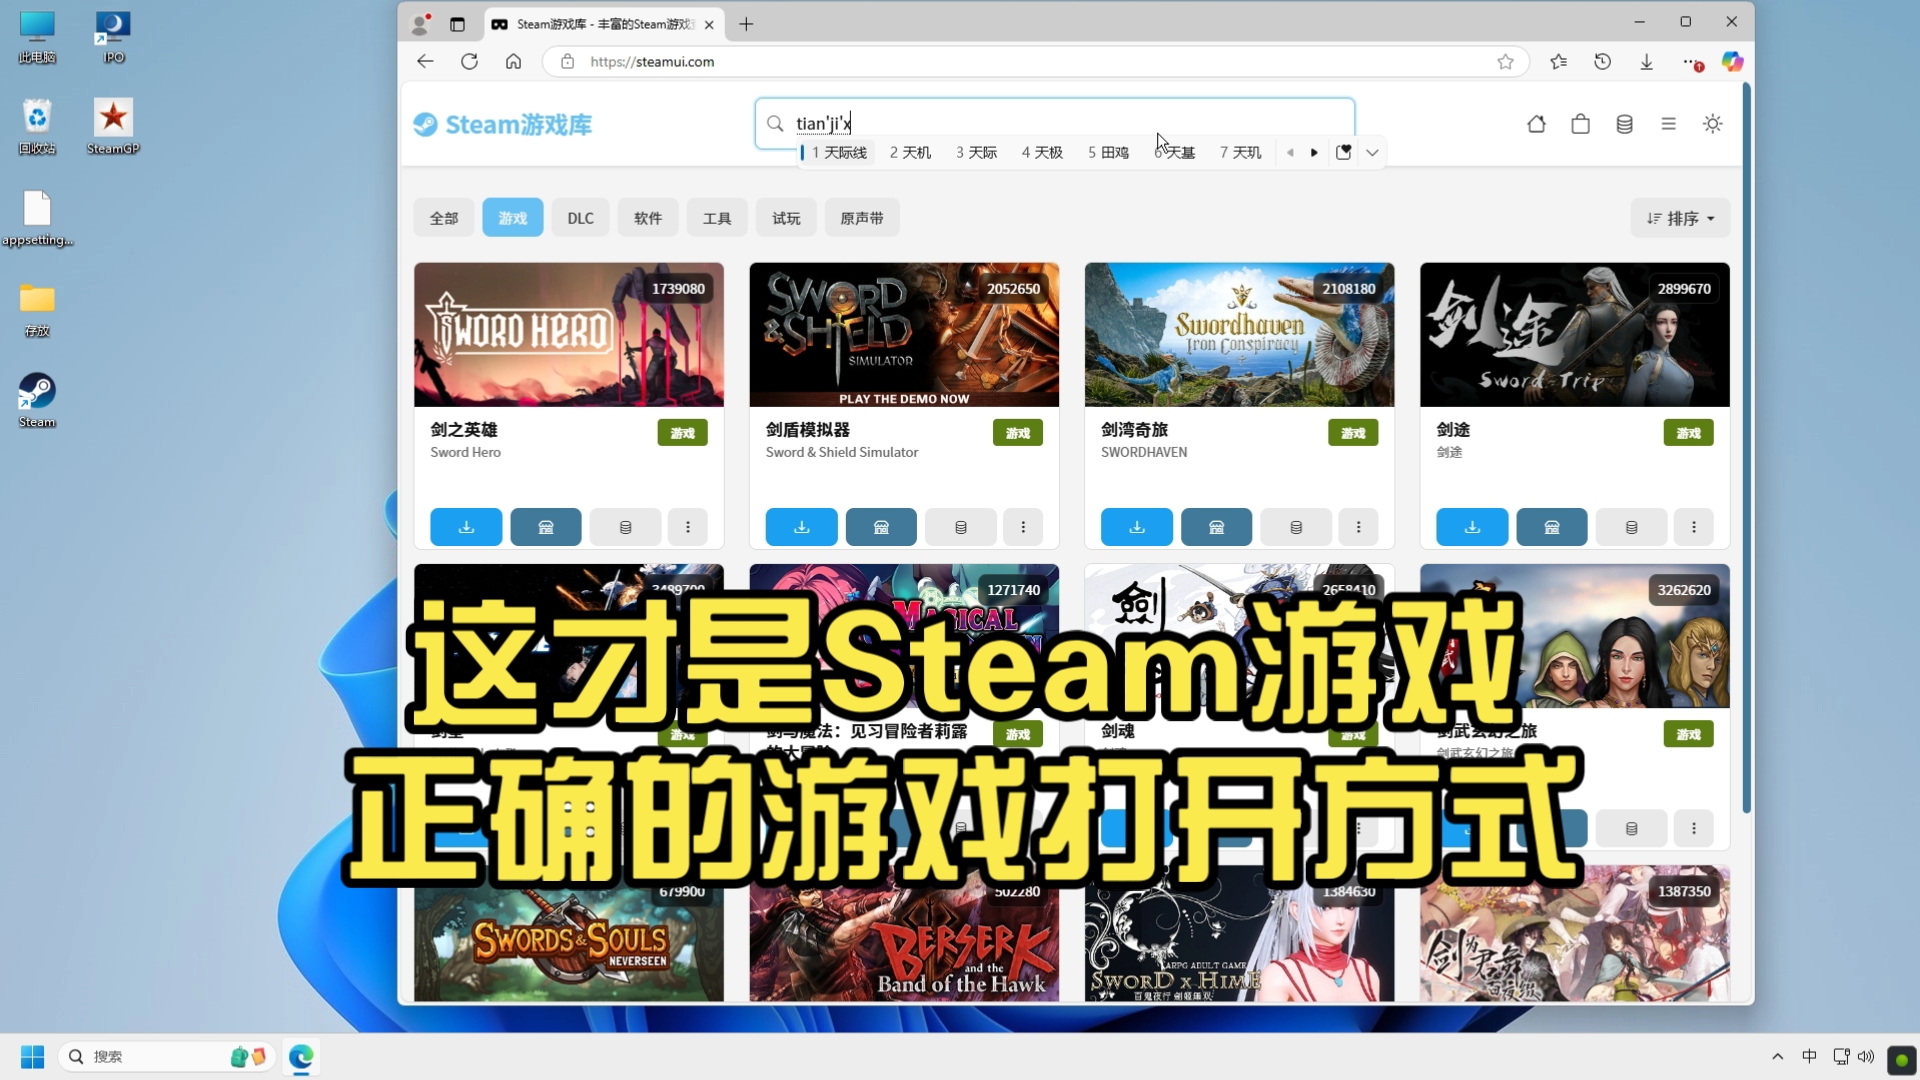Open Berserk Band of the Hawk thumbnail
Viewport: 1920px width, 1080px height.
[x=904, y=934]
